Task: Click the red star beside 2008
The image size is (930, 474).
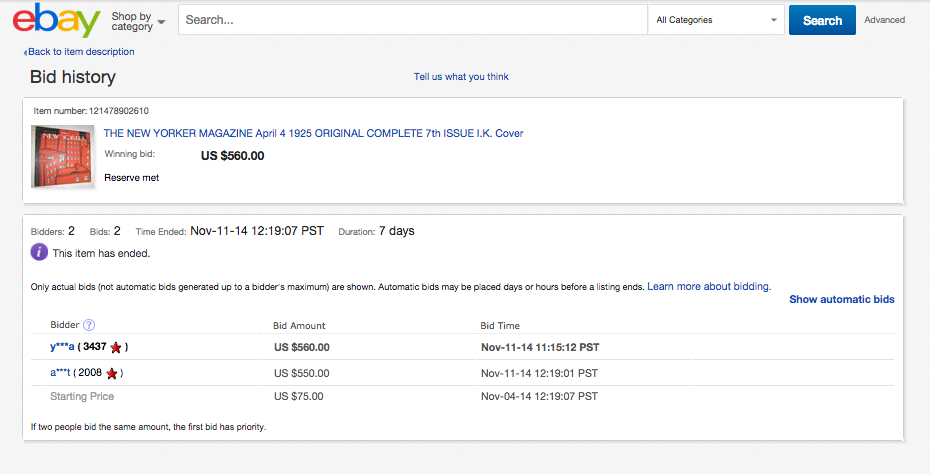Action: pos(112,374)
